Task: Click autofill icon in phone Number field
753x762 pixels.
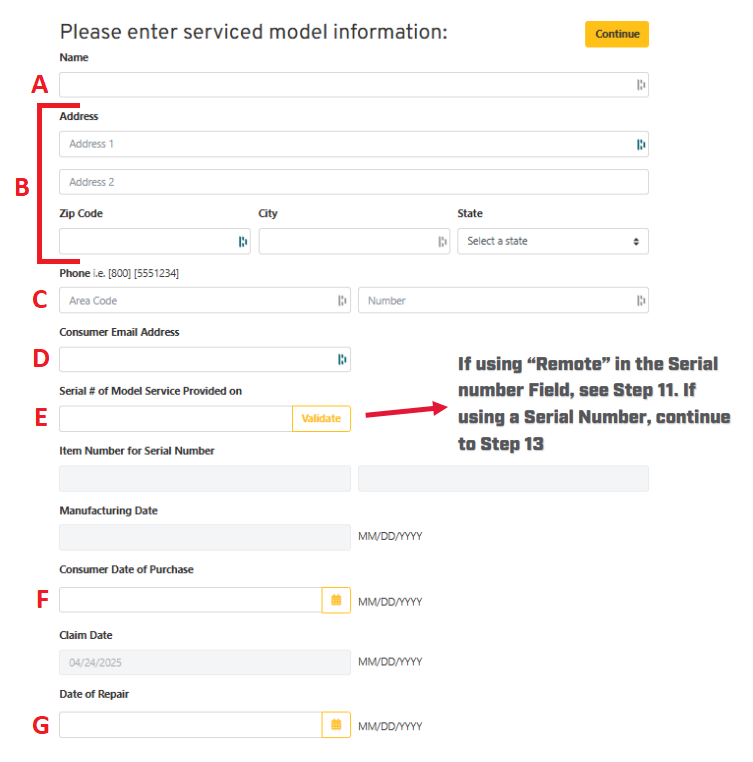Action: [641, 301]
